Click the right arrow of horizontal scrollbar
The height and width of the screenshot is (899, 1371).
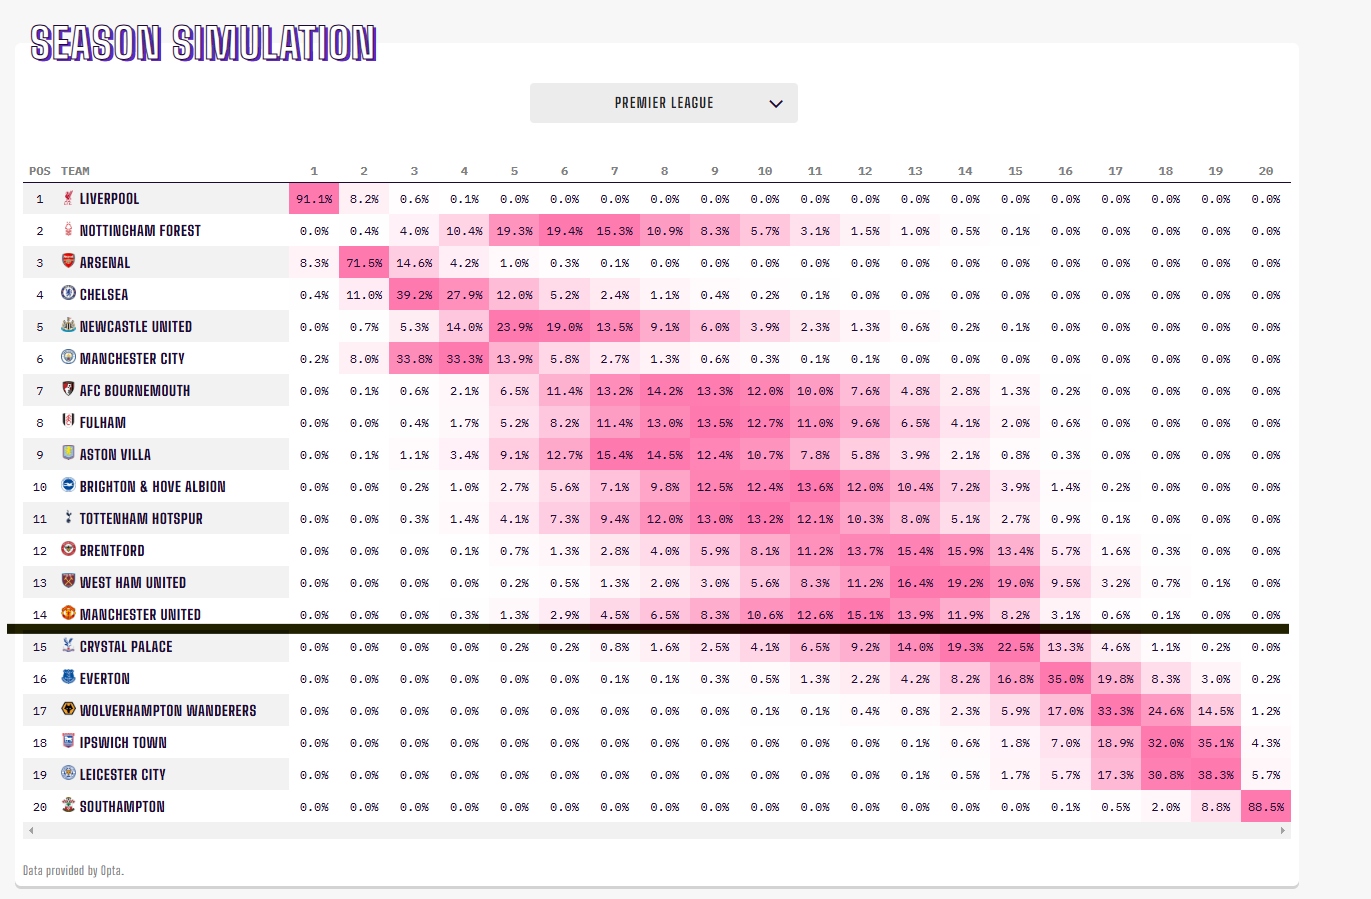point(1282,831)
